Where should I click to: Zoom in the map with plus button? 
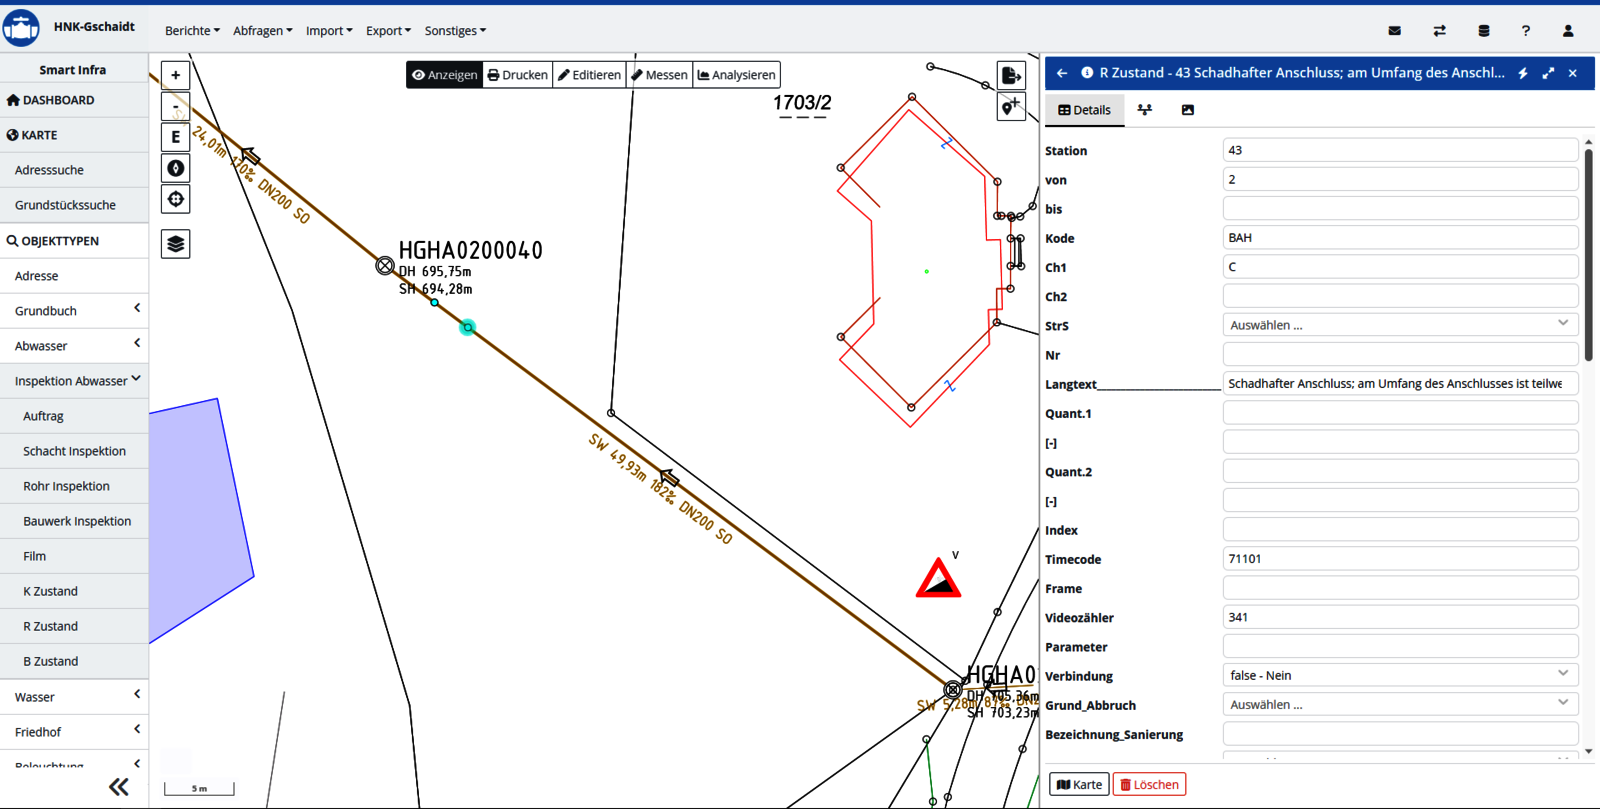(176, 75)
